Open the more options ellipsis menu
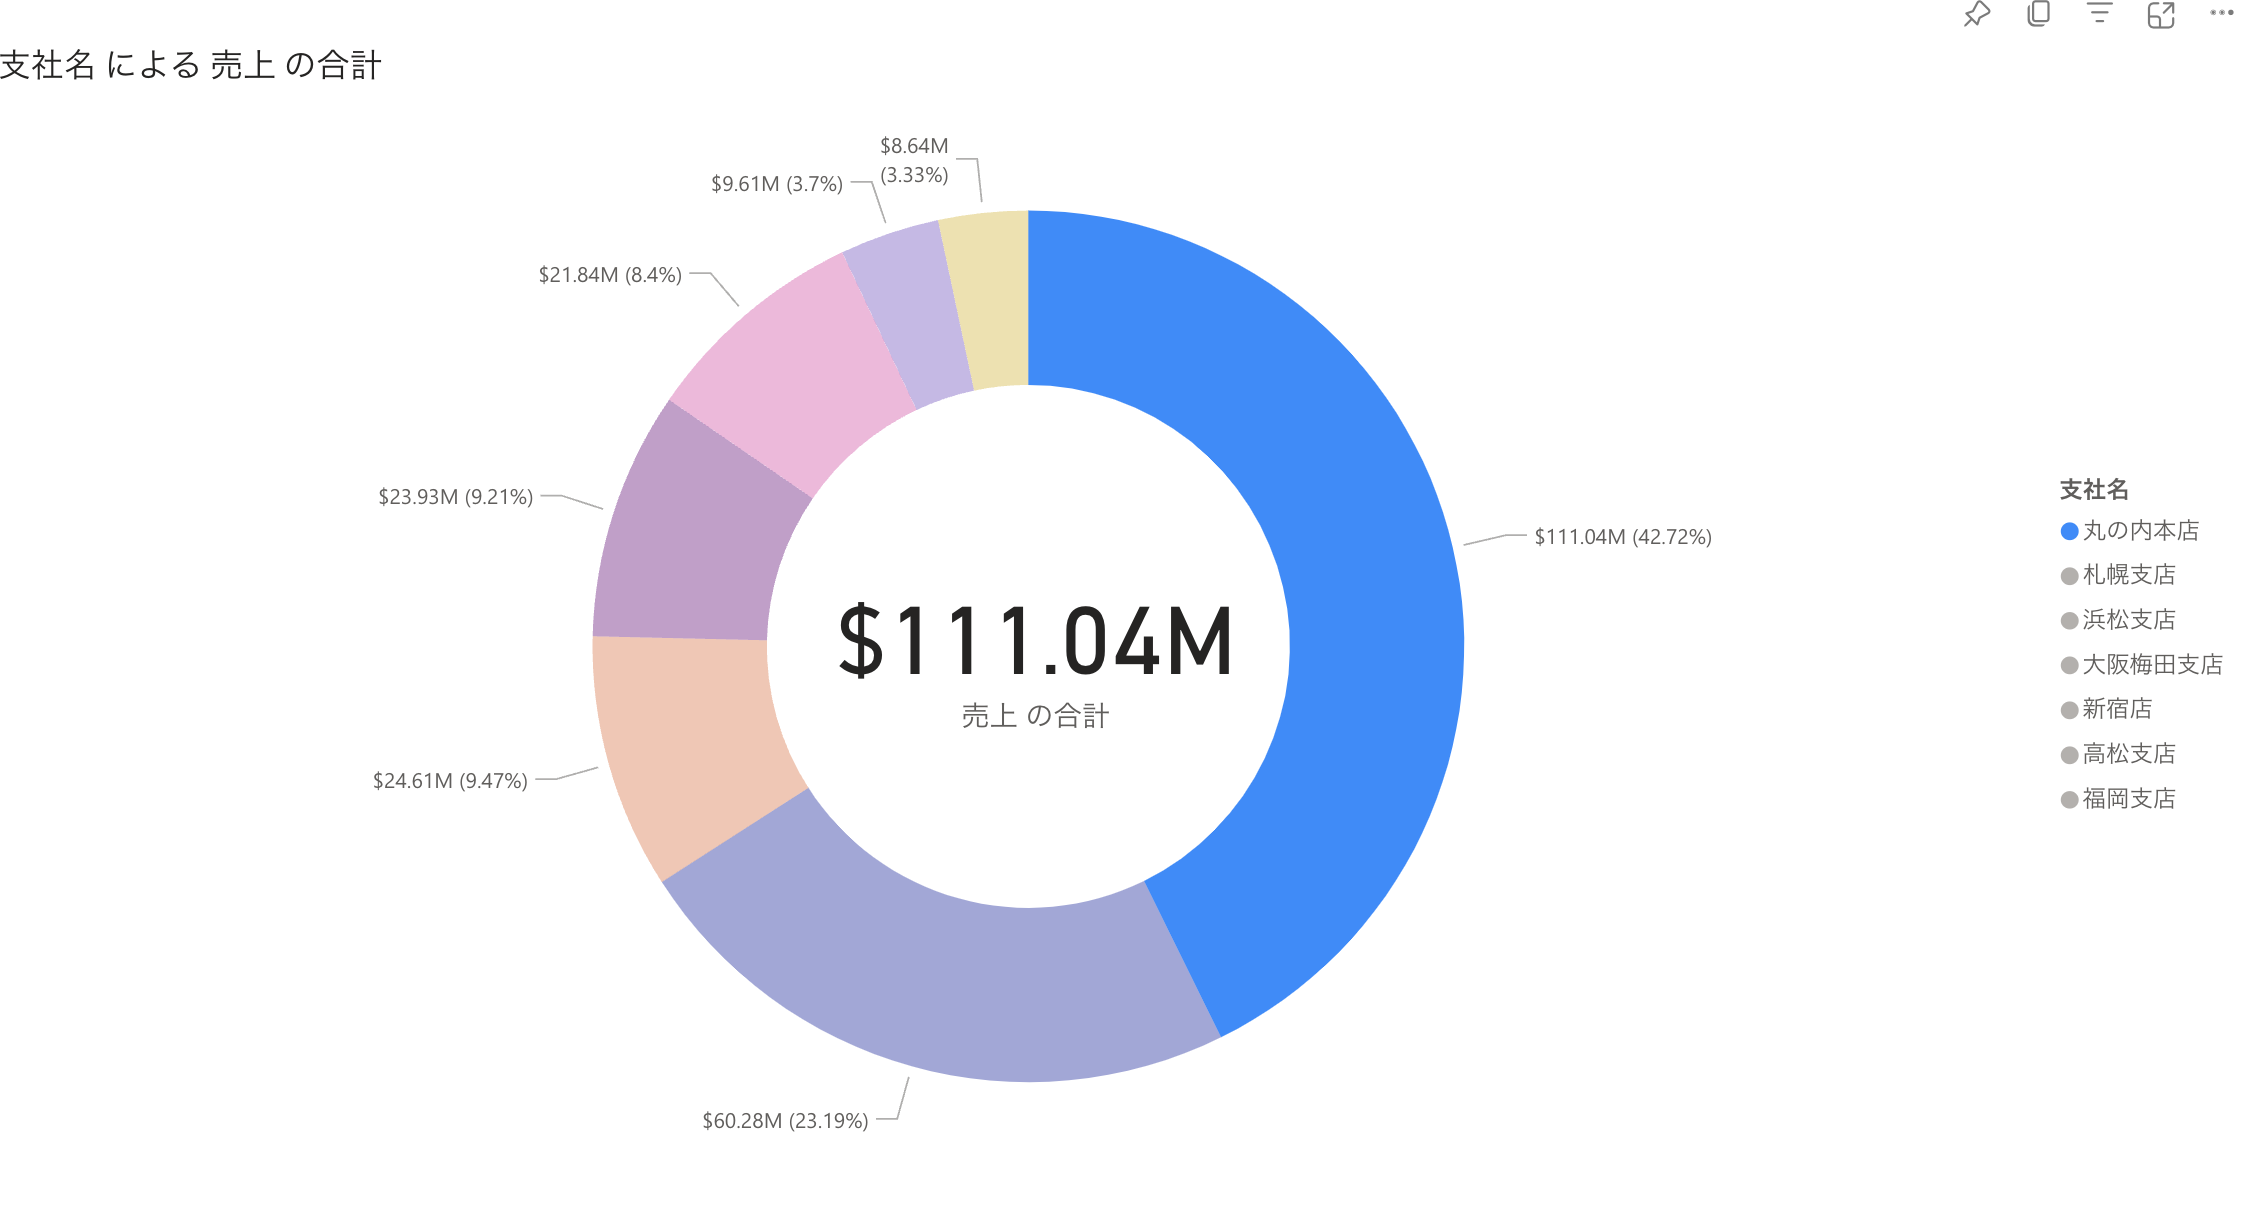 2221,14
